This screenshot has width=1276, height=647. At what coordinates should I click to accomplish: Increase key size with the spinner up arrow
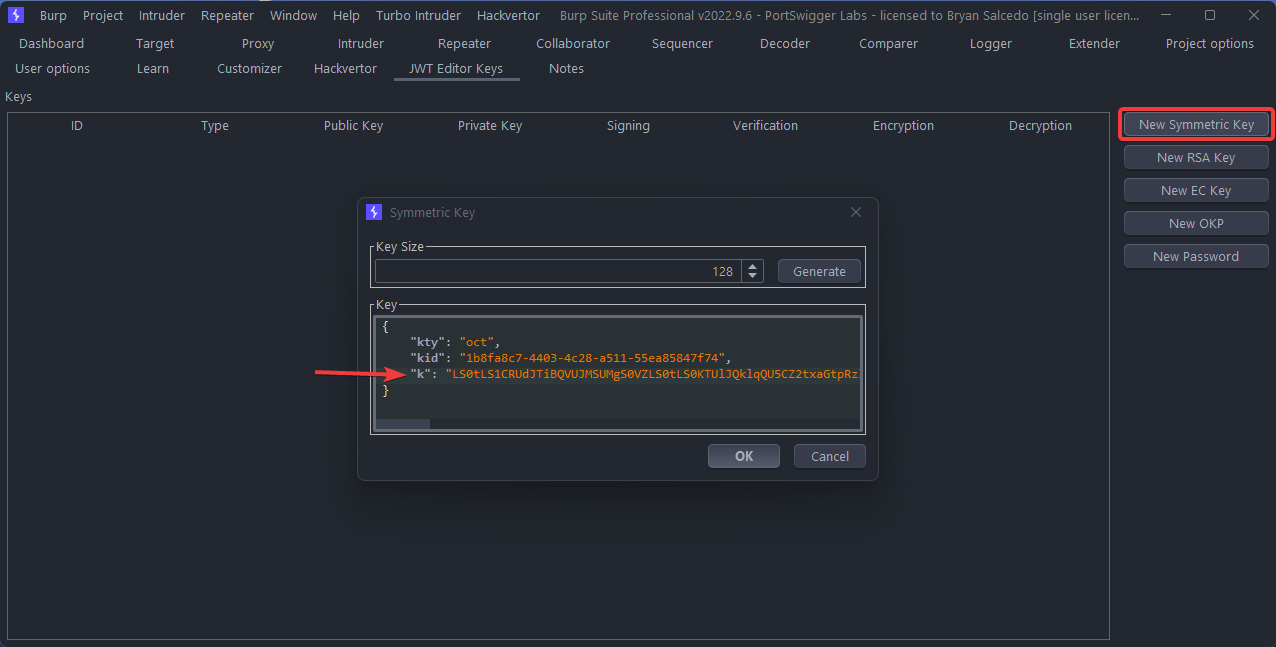point(754,266)
